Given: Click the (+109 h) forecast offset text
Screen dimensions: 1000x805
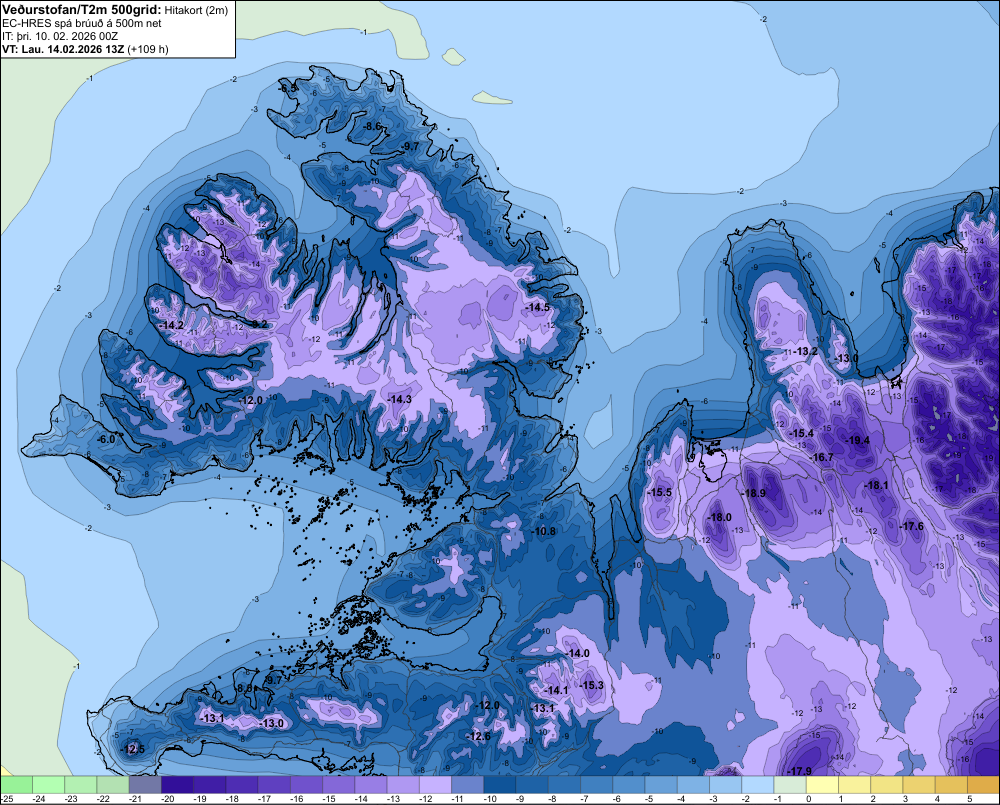Looking at the screenshot, I should [148, 49].
